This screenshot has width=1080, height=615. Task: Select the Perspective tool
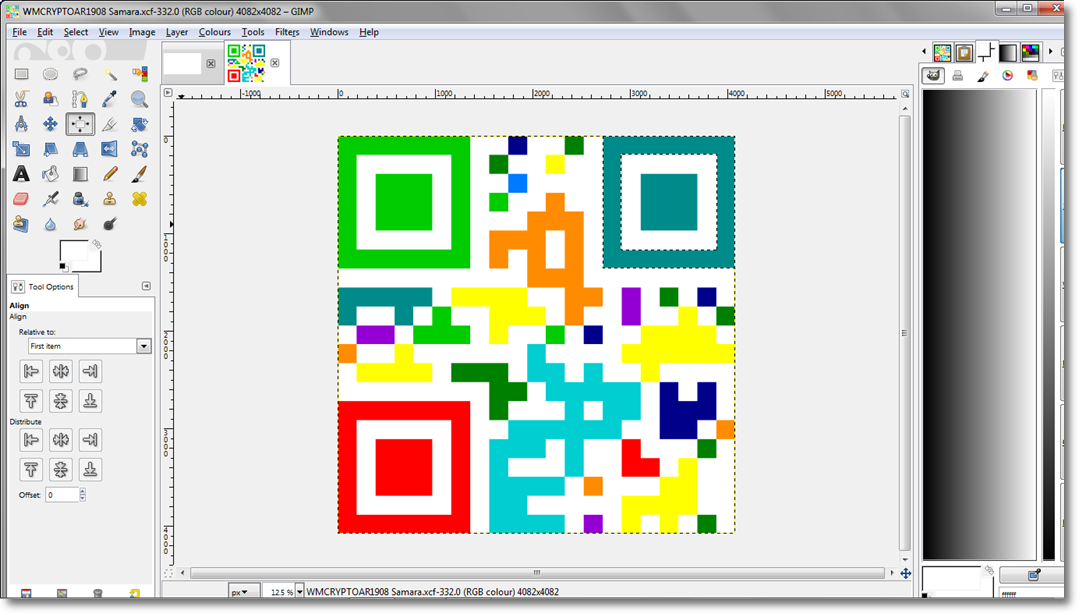[80, 149]
